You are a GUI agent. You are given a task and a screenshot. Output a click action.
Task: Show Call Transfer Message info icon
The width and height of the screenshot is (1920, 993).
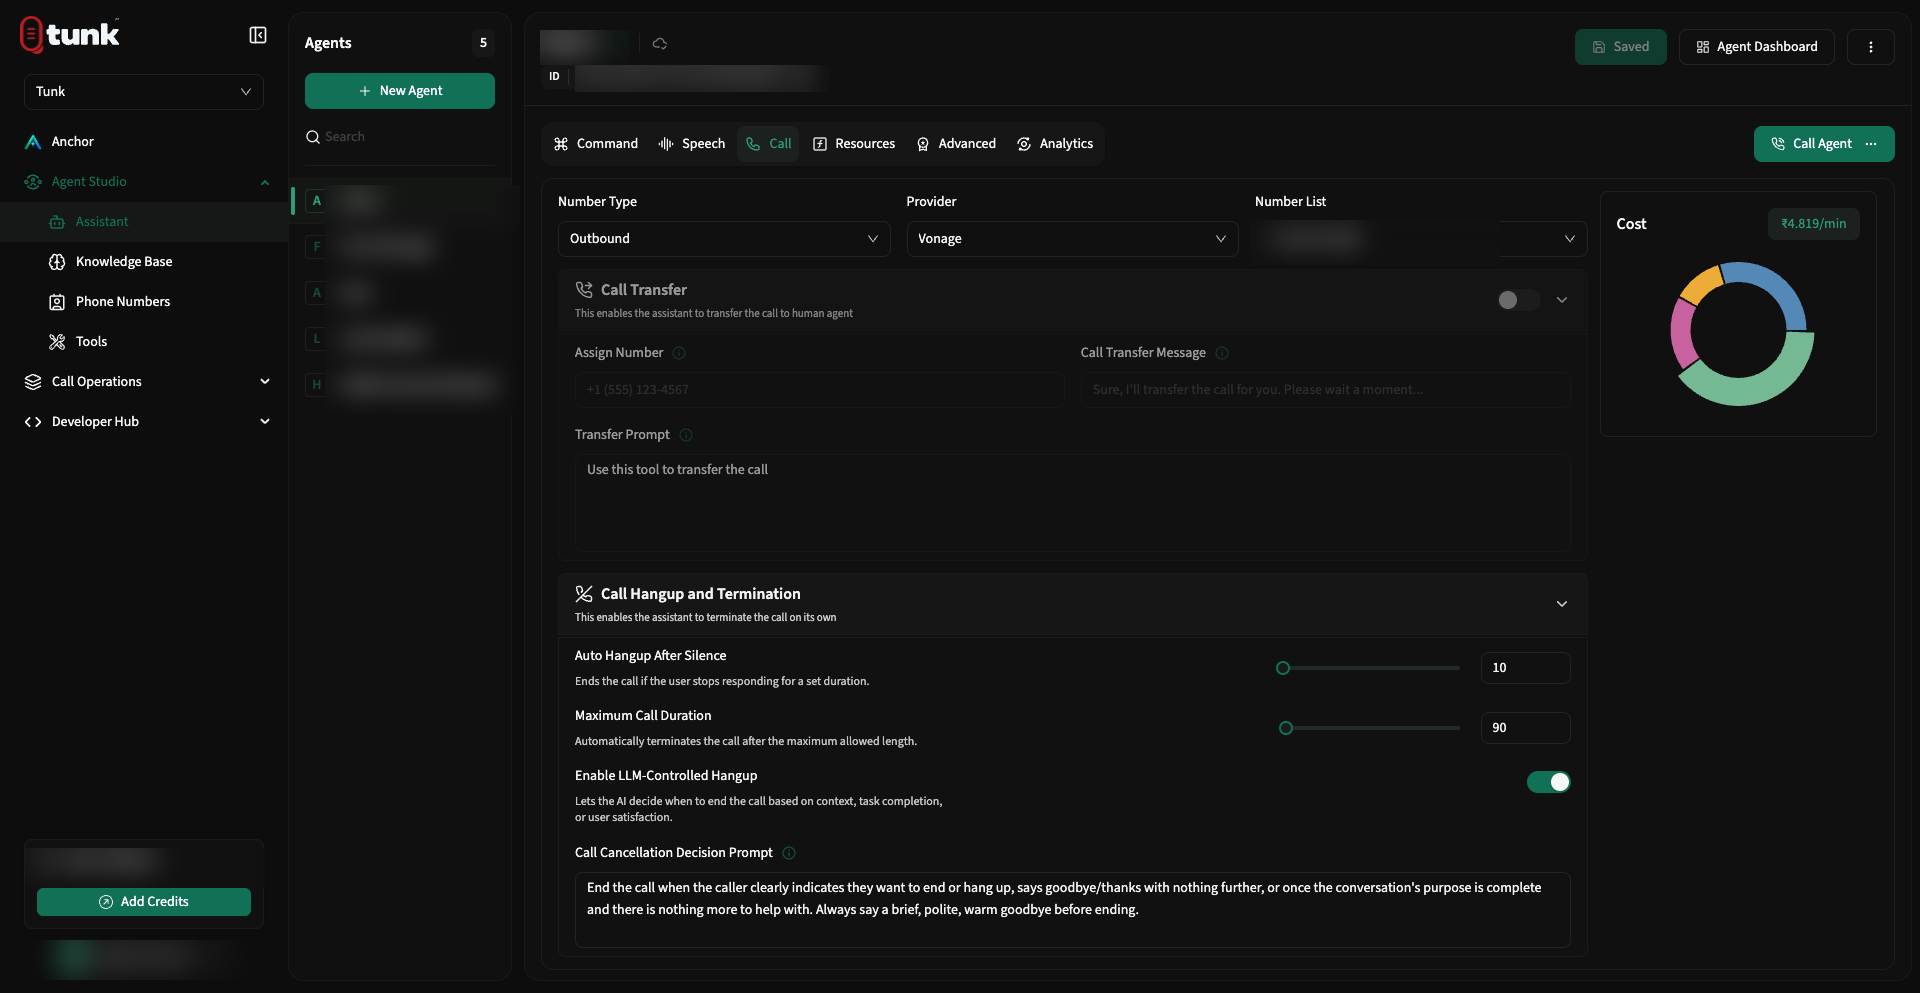tap(1222, 353)
